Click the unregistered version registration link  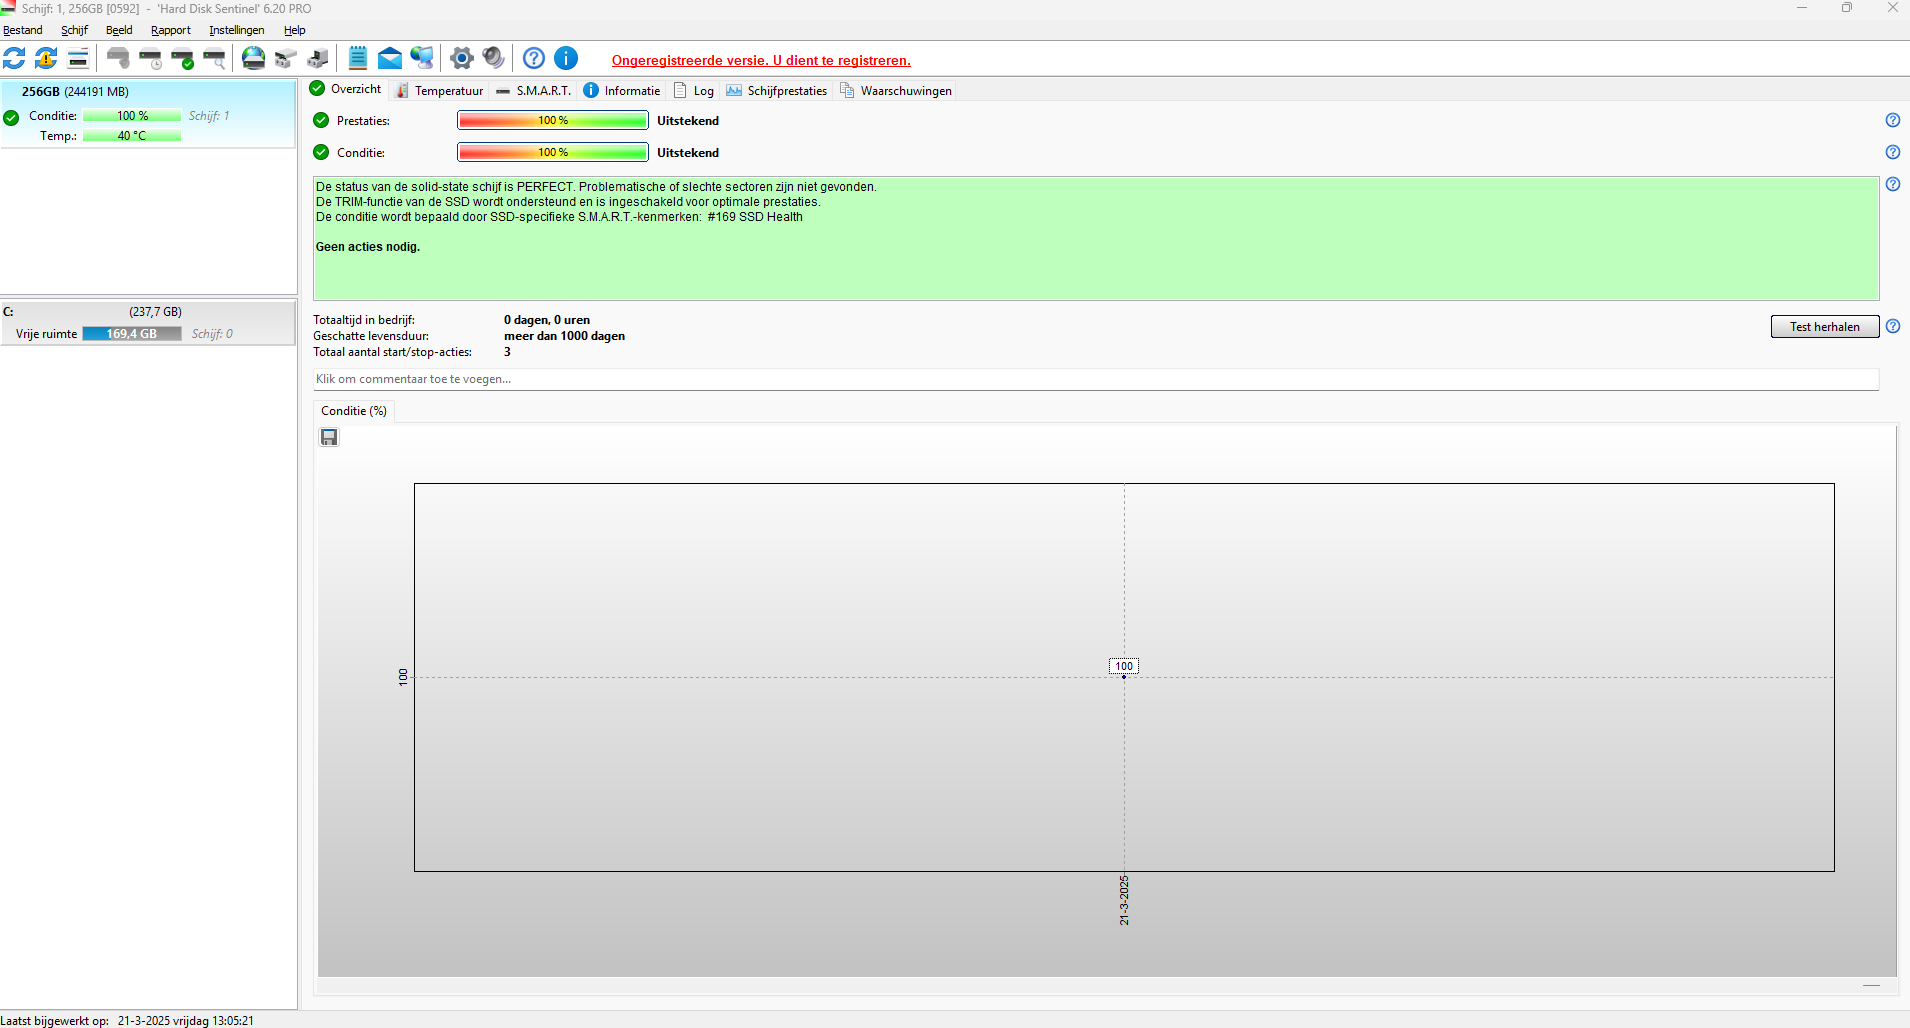point(761,60)
